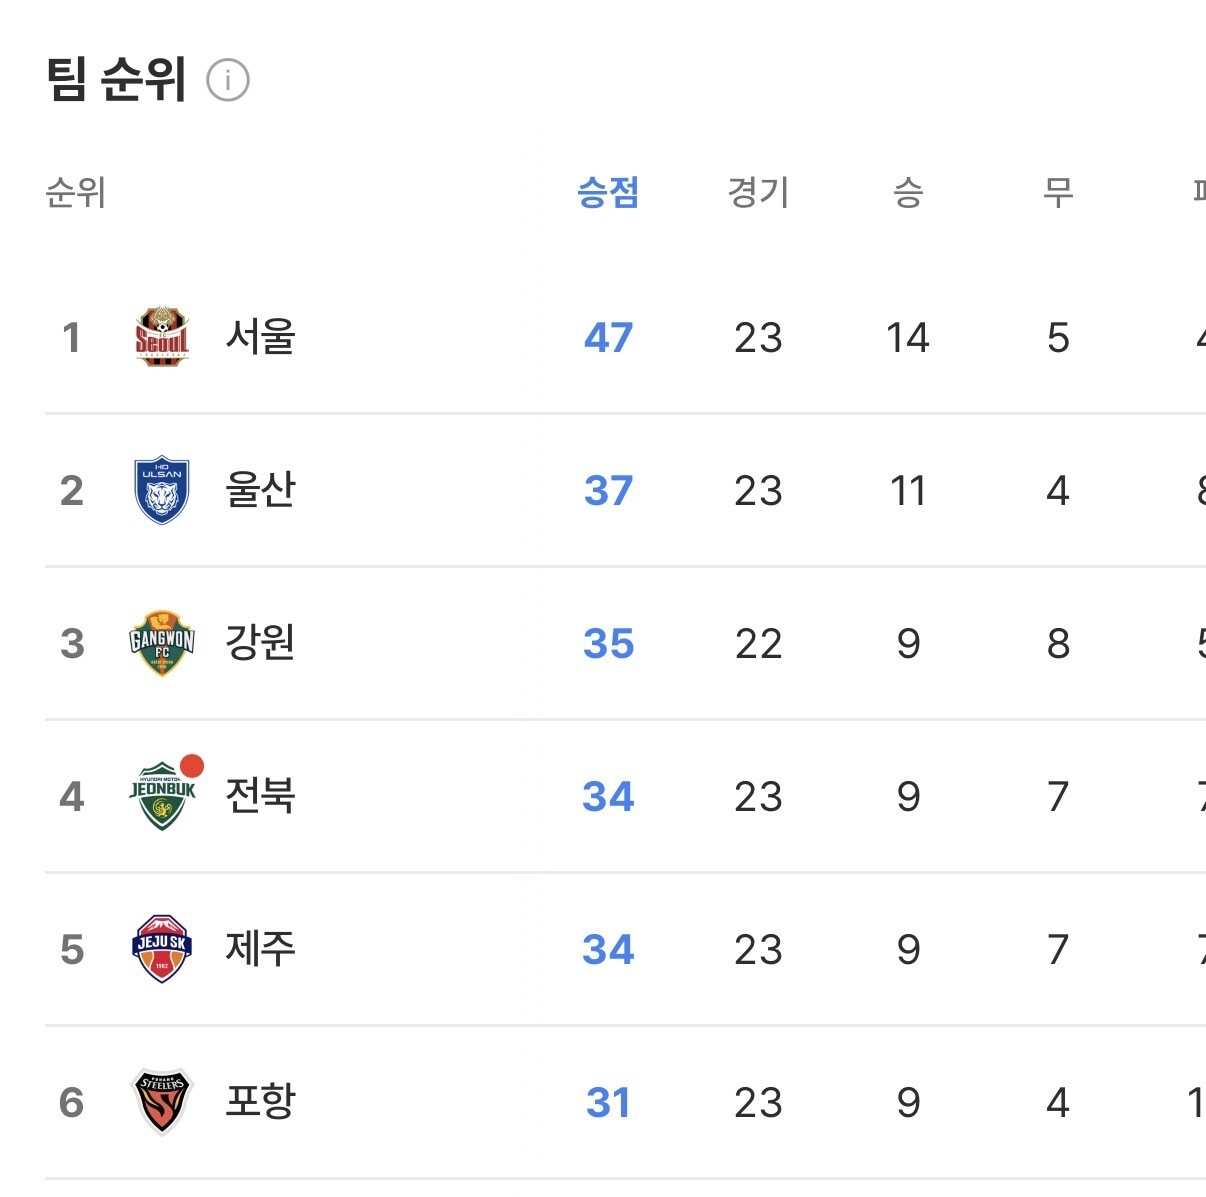Open the 제주 team name link
This screenshot has width=1206, height=1197.
pos(260,949)
